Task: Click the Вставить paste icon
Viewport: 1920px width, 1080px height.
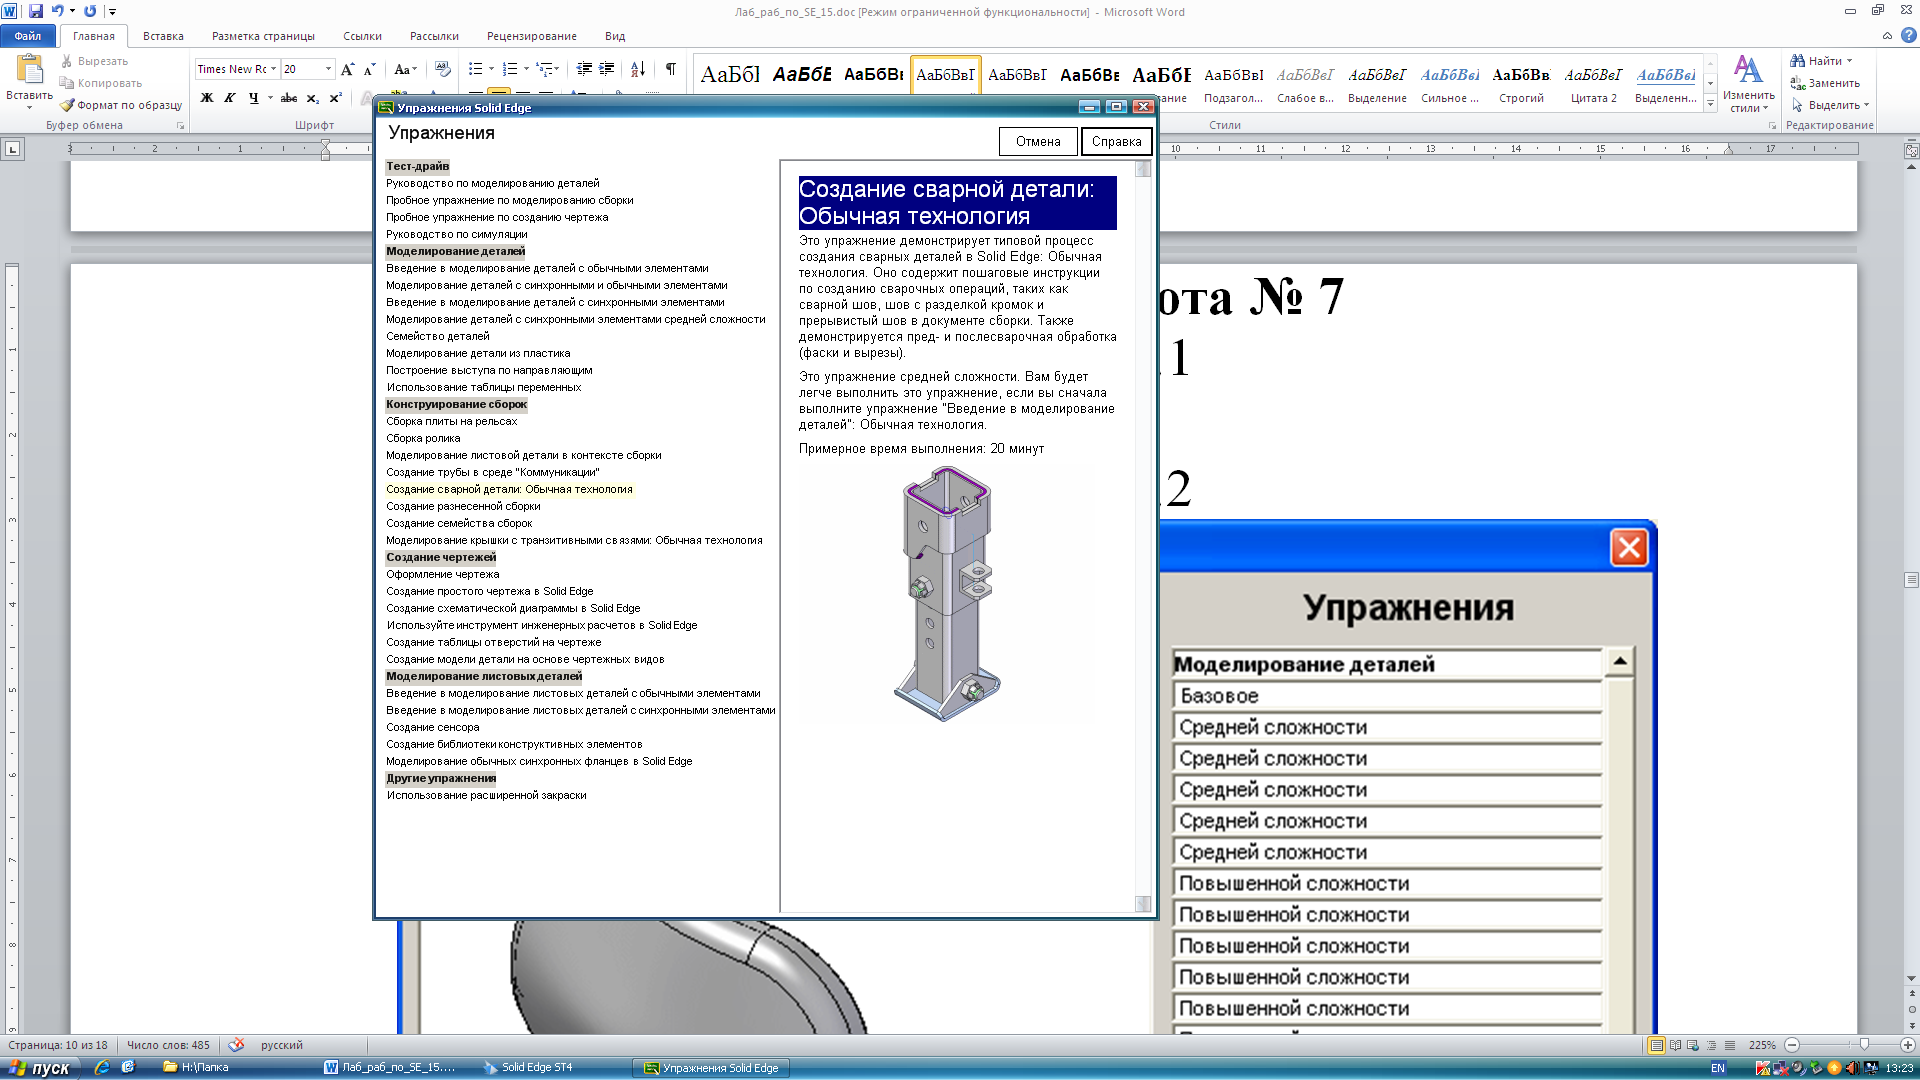Action: 29,69
